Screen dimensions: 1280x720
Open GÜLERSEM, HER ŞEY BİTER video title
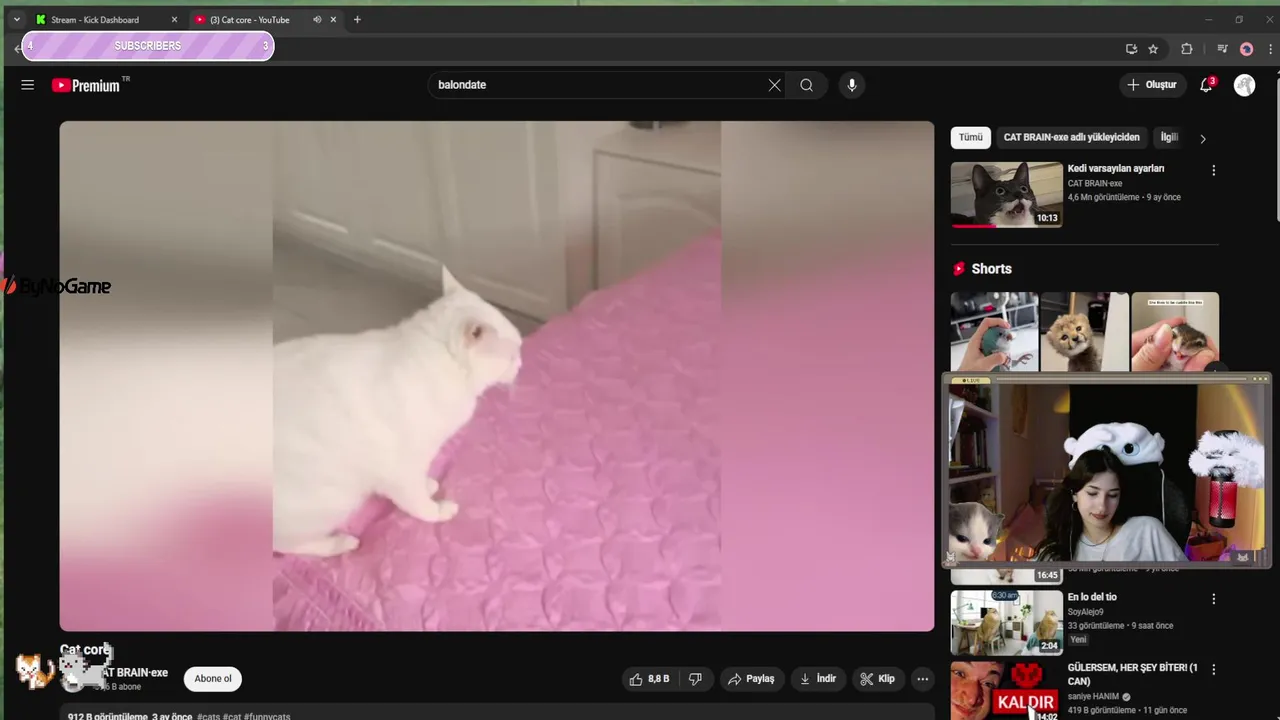pos(1132,674)
